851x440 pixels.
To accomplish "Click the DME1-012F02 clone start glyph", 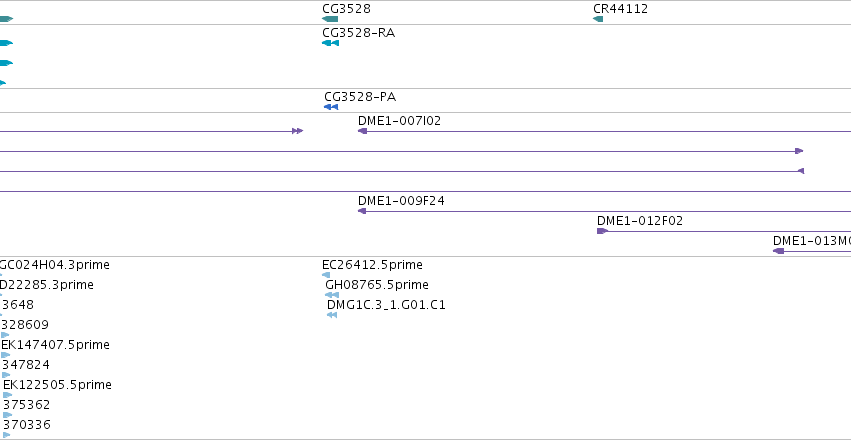I will 602,231.
